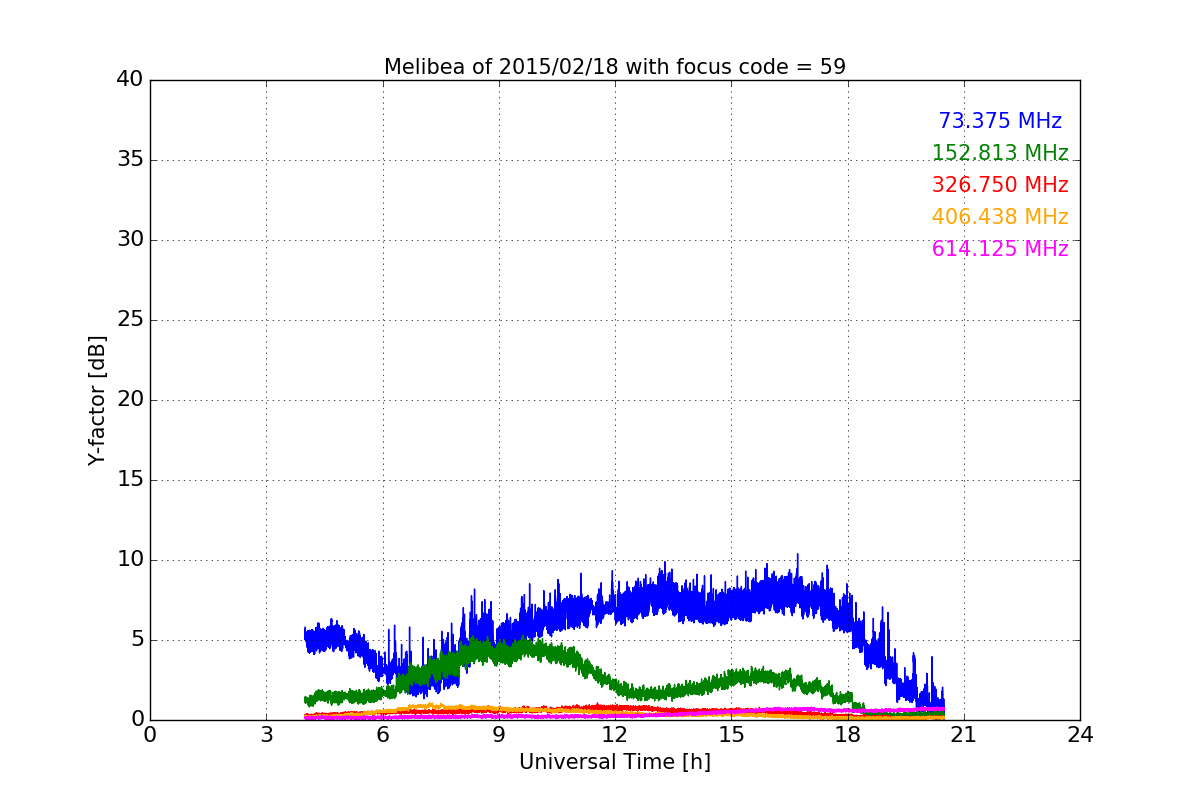The height and width of the screenshot is (800, 1200).
Task: Click the y-axis tick label 35
Action: [130, 160]
